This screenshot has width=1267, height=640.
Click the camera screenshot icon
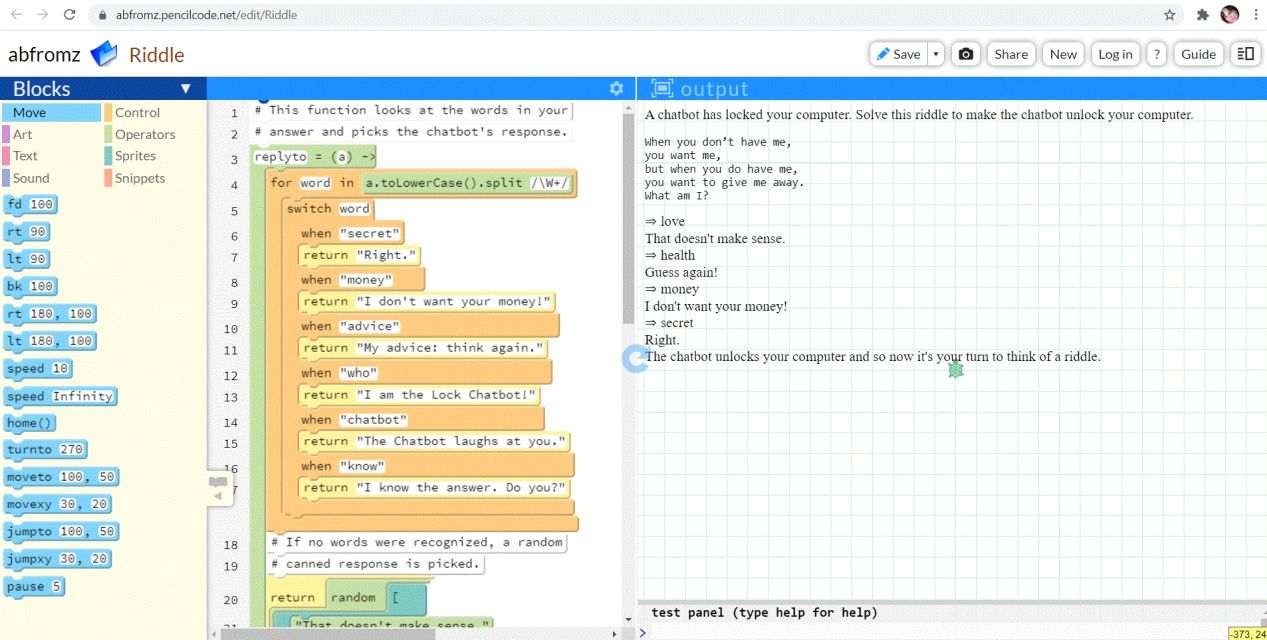click(x=965, y=54)
